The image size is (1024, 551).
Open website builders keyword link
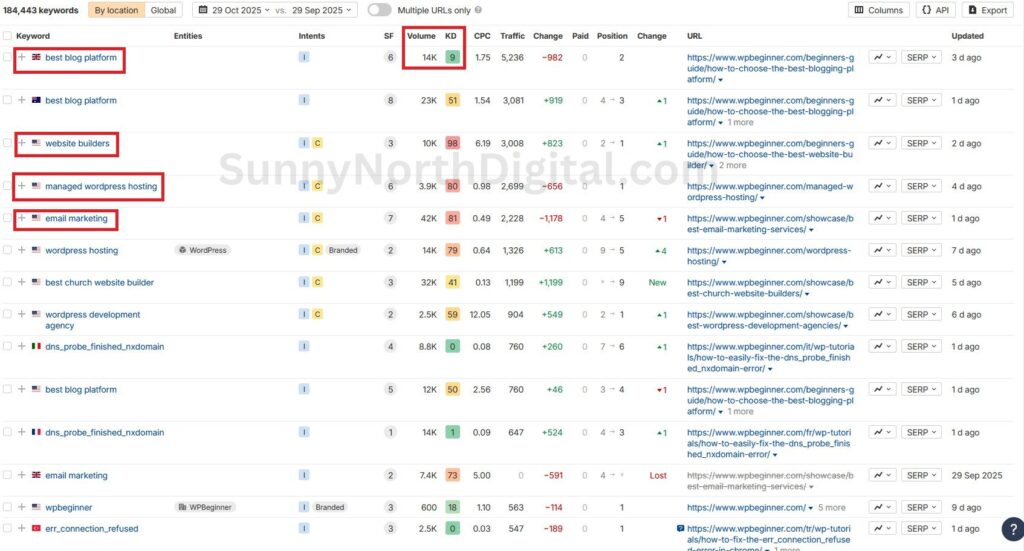click(77, 143)
